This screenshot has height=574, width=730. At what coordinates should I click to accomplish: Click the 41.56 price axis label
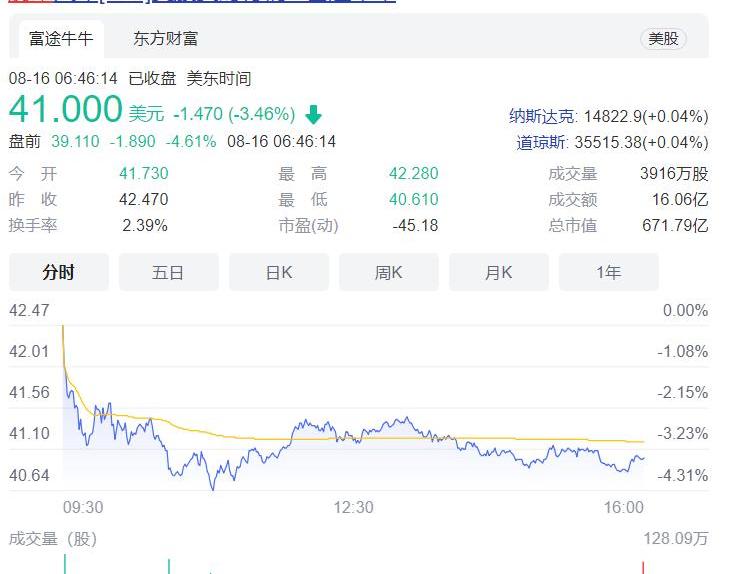(29, 392)
